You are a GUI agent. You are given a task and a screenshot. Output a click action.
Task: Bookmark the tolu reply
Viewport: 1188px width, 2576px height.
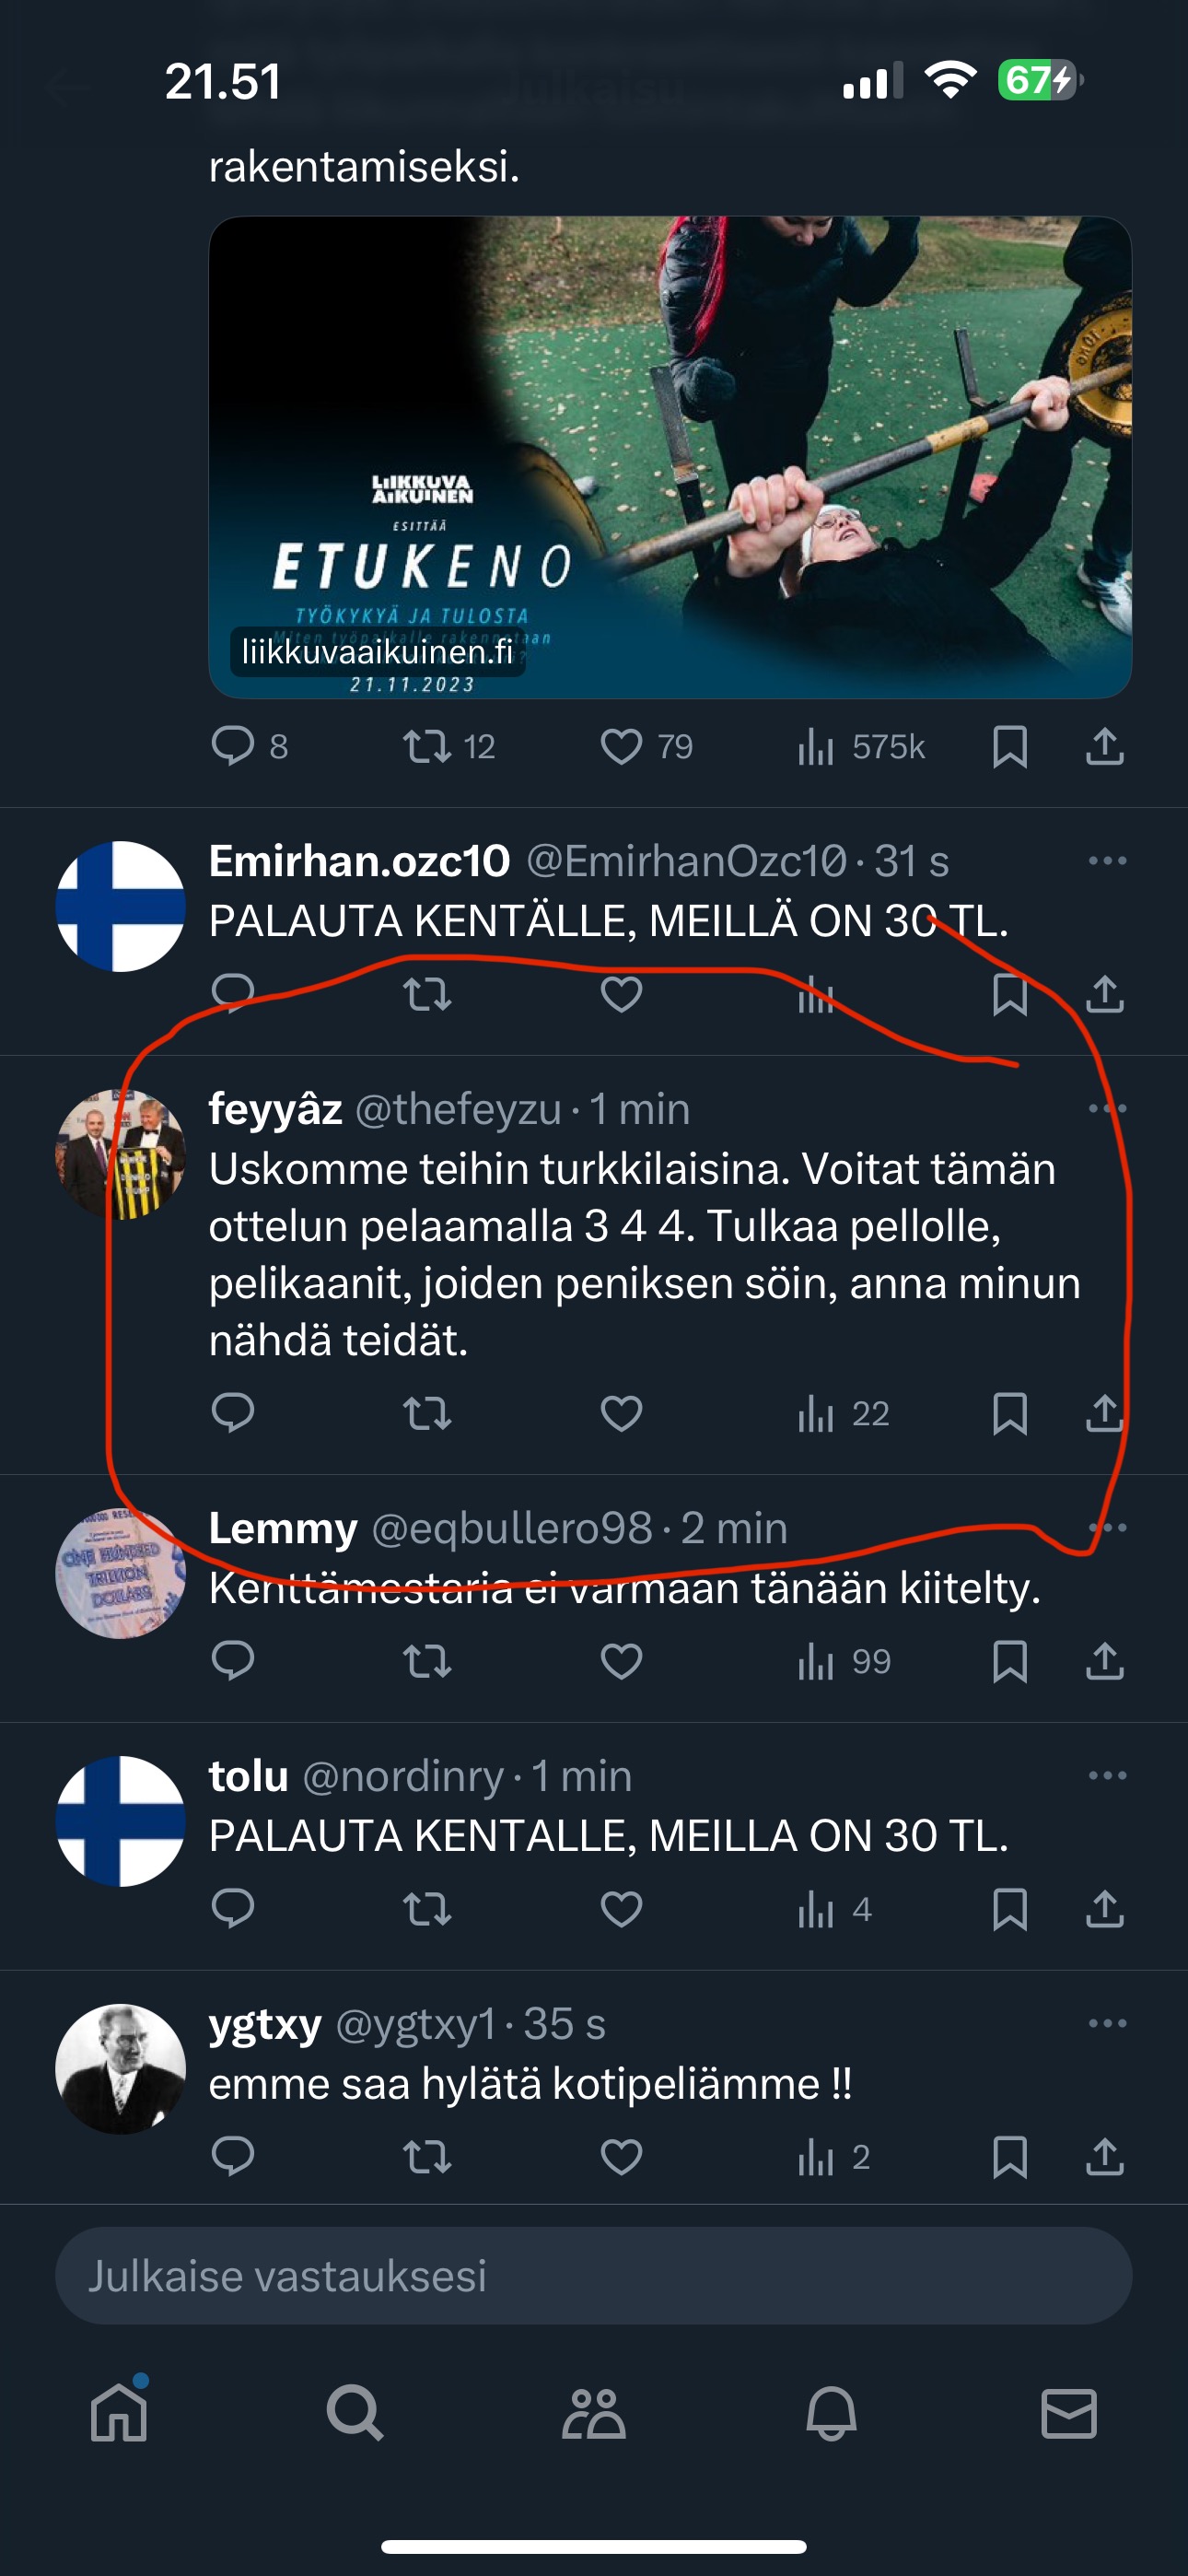(x=1009, y=1909)
